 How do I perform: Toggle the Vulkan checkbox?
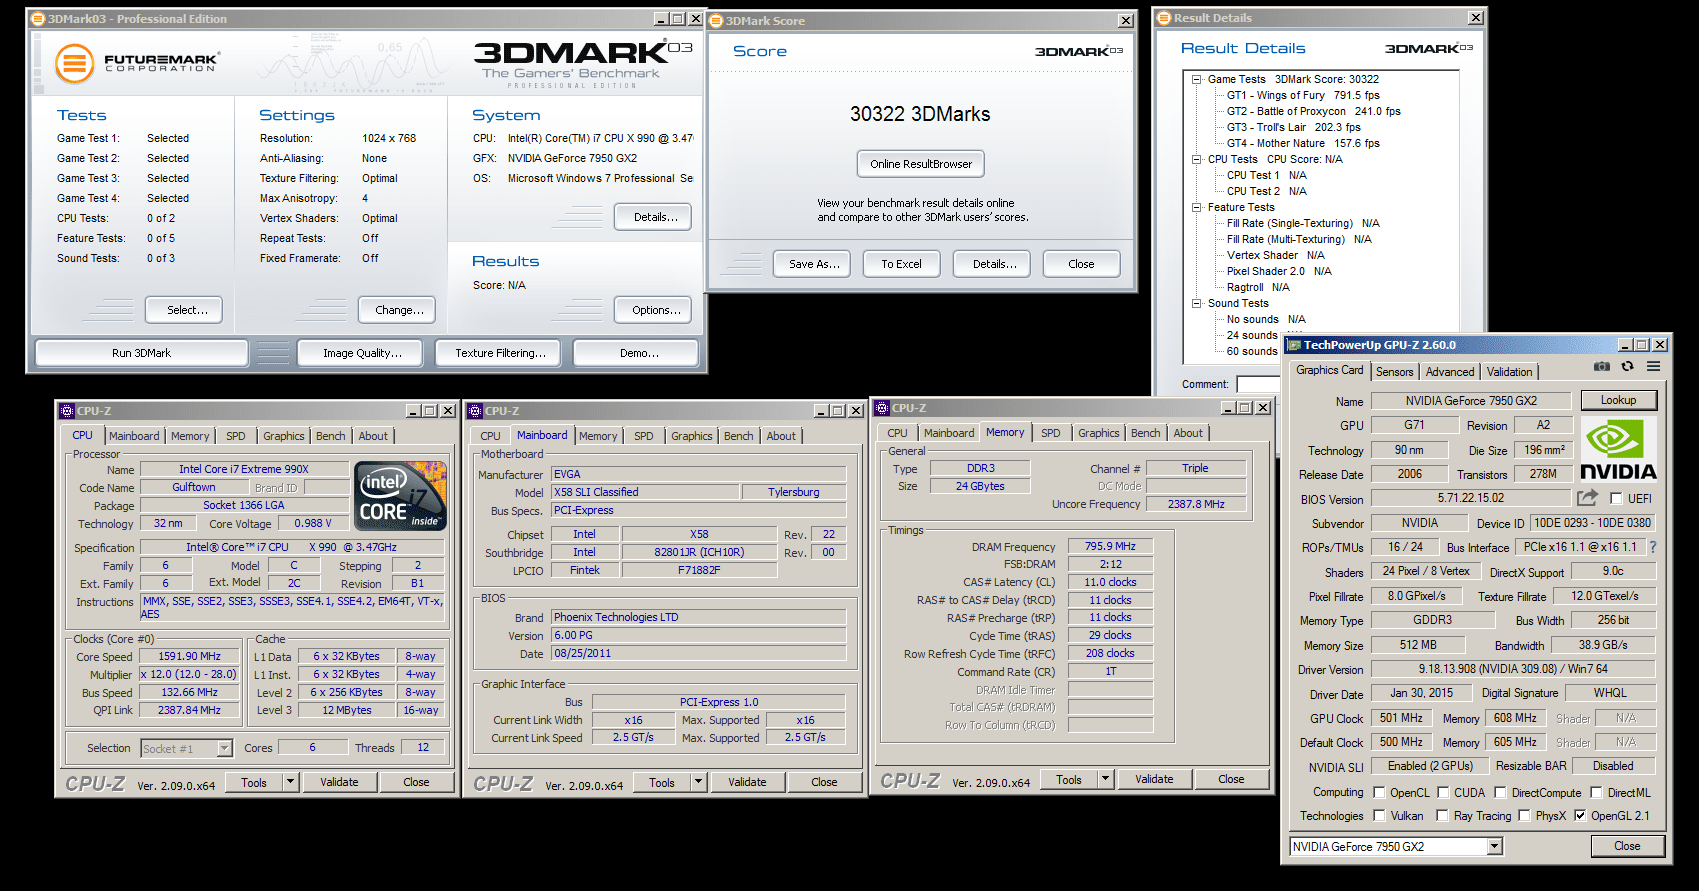(x=1380, y=816)
